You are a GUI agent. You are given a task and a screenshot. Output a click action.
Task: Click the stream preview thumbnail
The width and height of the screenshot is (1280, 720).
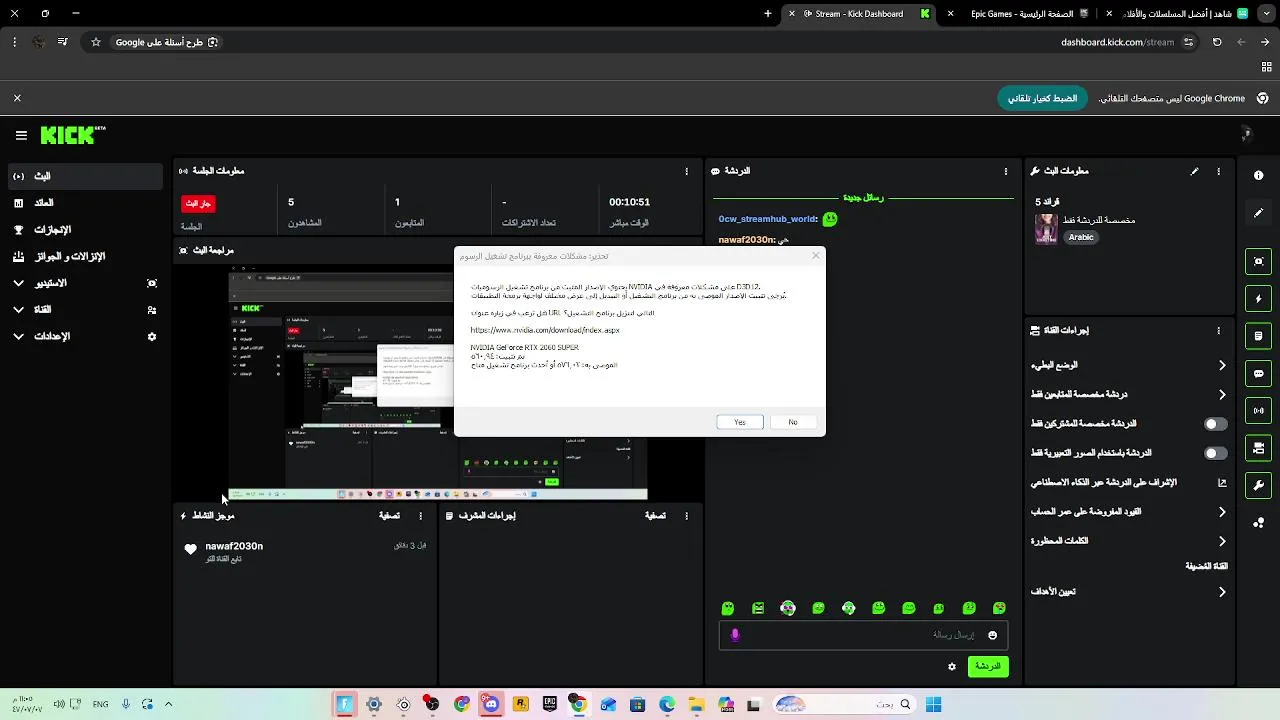point(438,382)
